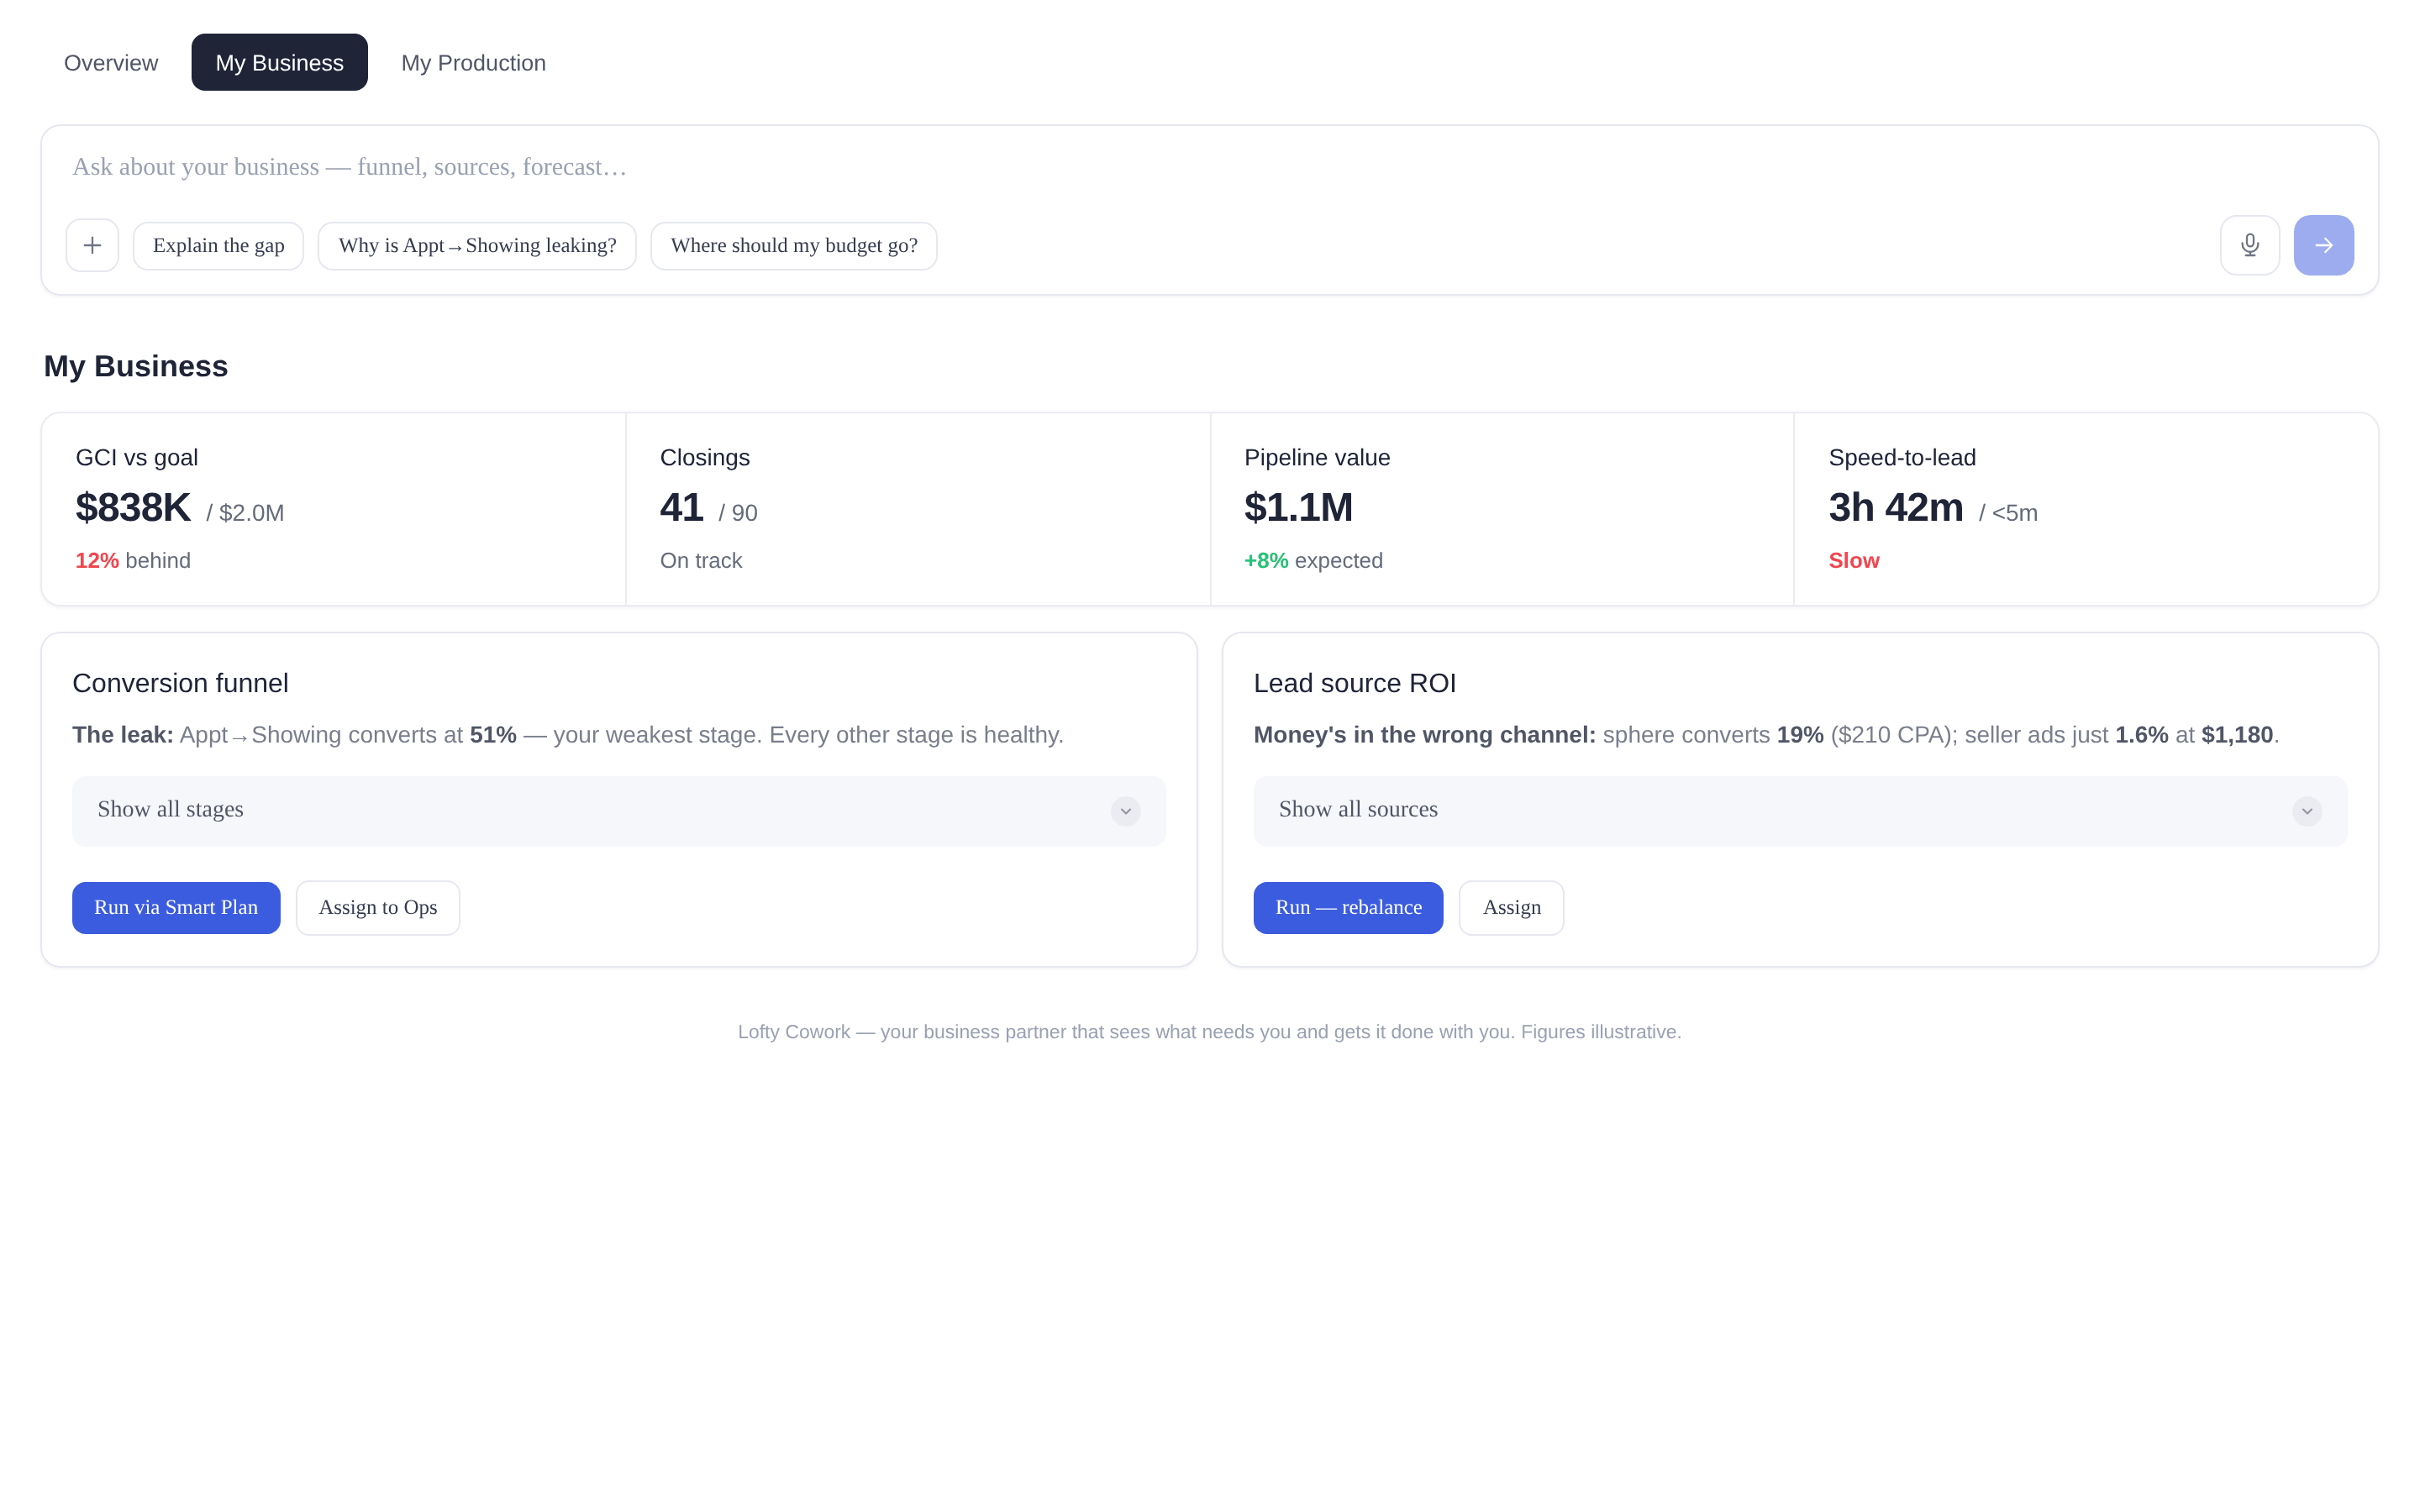
Task: Click the red Slow status label
Action: coord(1854,561)
